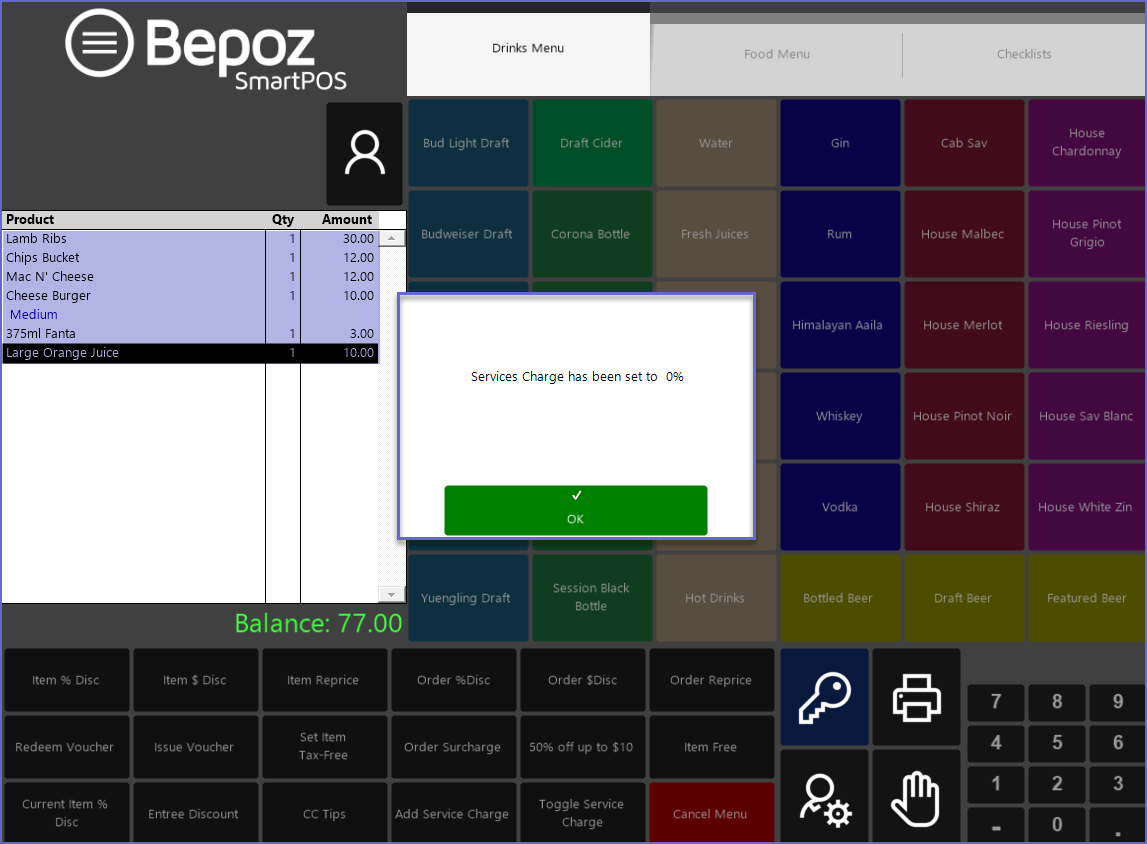The image size is (1147, 844).
Task: Select the Drinks Menu tab
Action: point(528,49)
